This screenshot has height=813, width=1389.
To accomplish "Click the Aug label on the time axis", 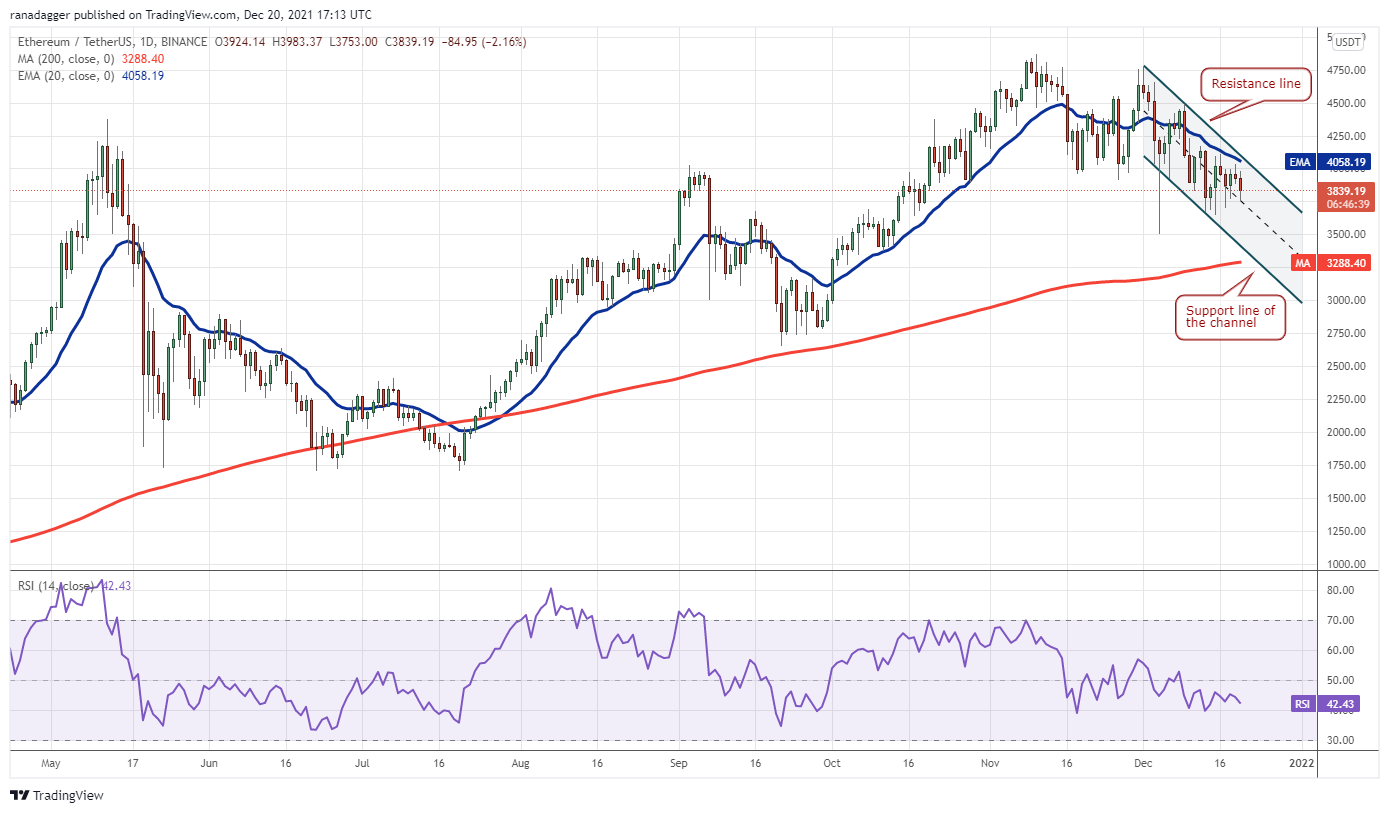I will coord(520,762).
